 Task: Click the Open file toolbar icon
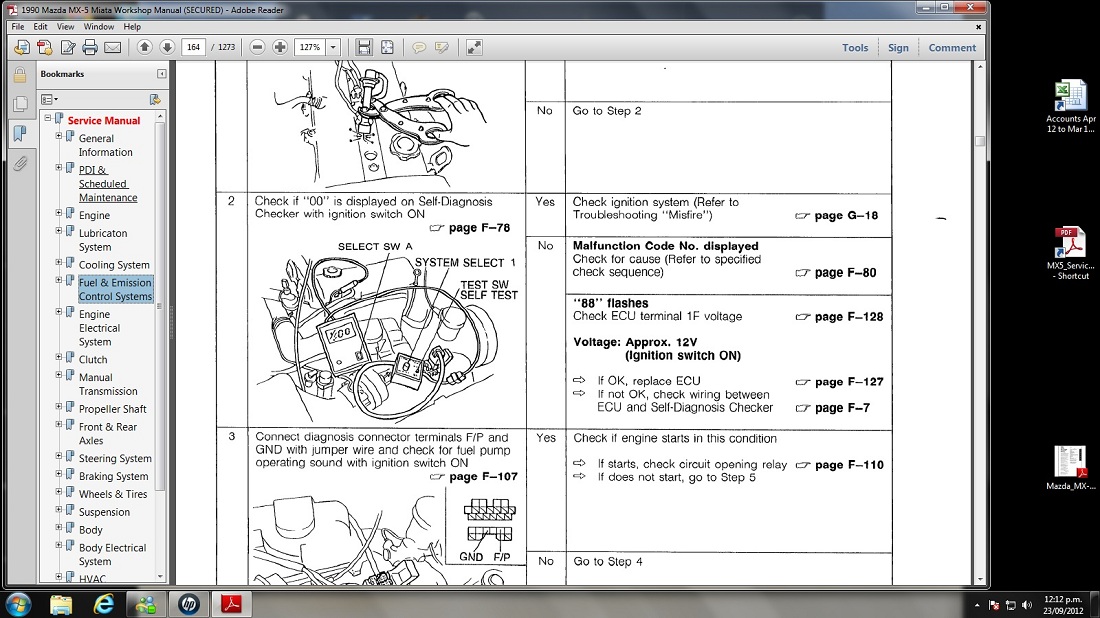[x=22, y=47]
